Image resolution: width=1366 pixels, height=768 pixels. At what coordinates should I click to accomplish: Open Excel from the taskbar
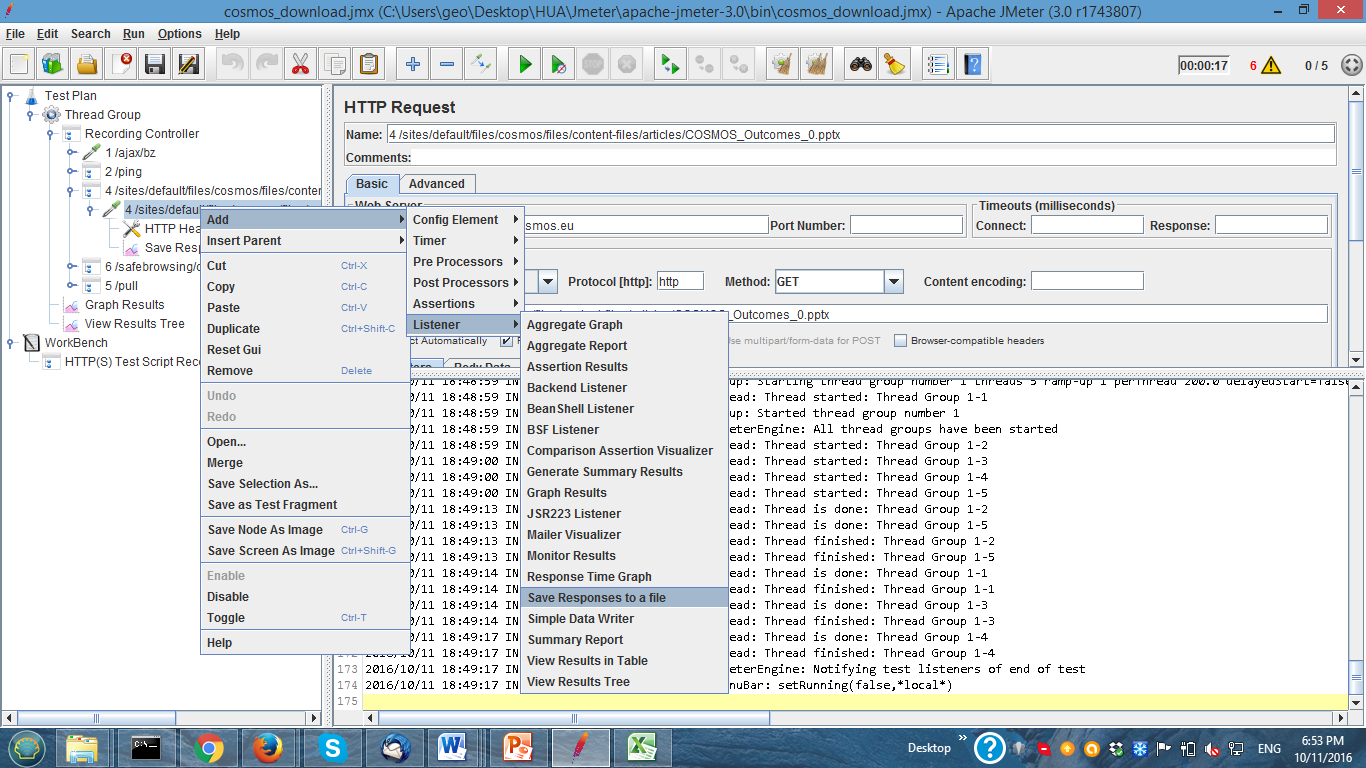click(641, 748)
